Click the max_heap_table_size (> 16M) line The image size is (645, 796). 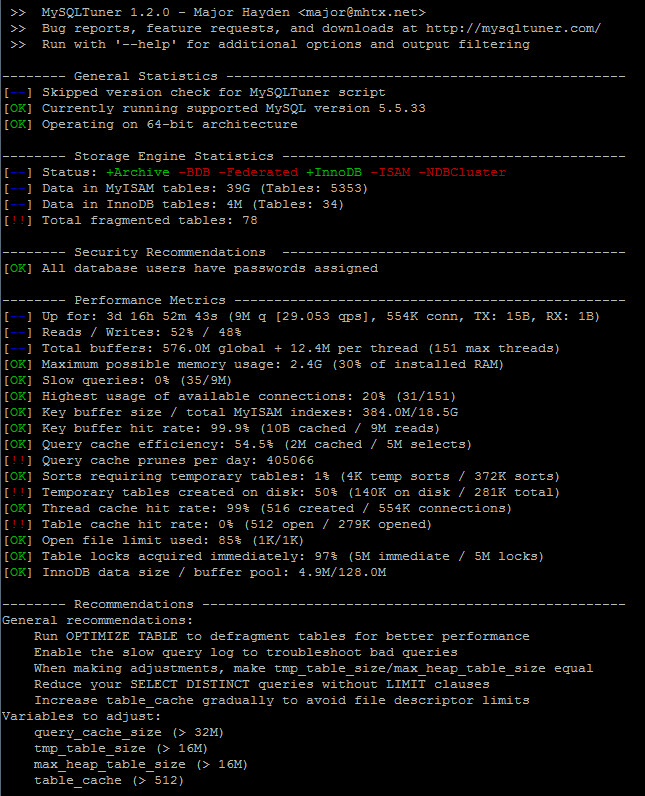141,765
